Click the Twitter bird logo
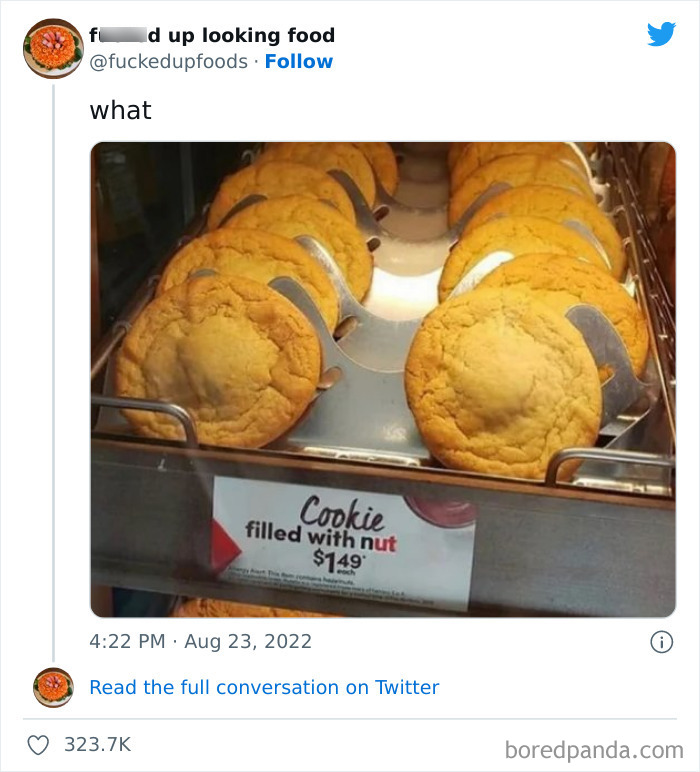 point(661,35)
